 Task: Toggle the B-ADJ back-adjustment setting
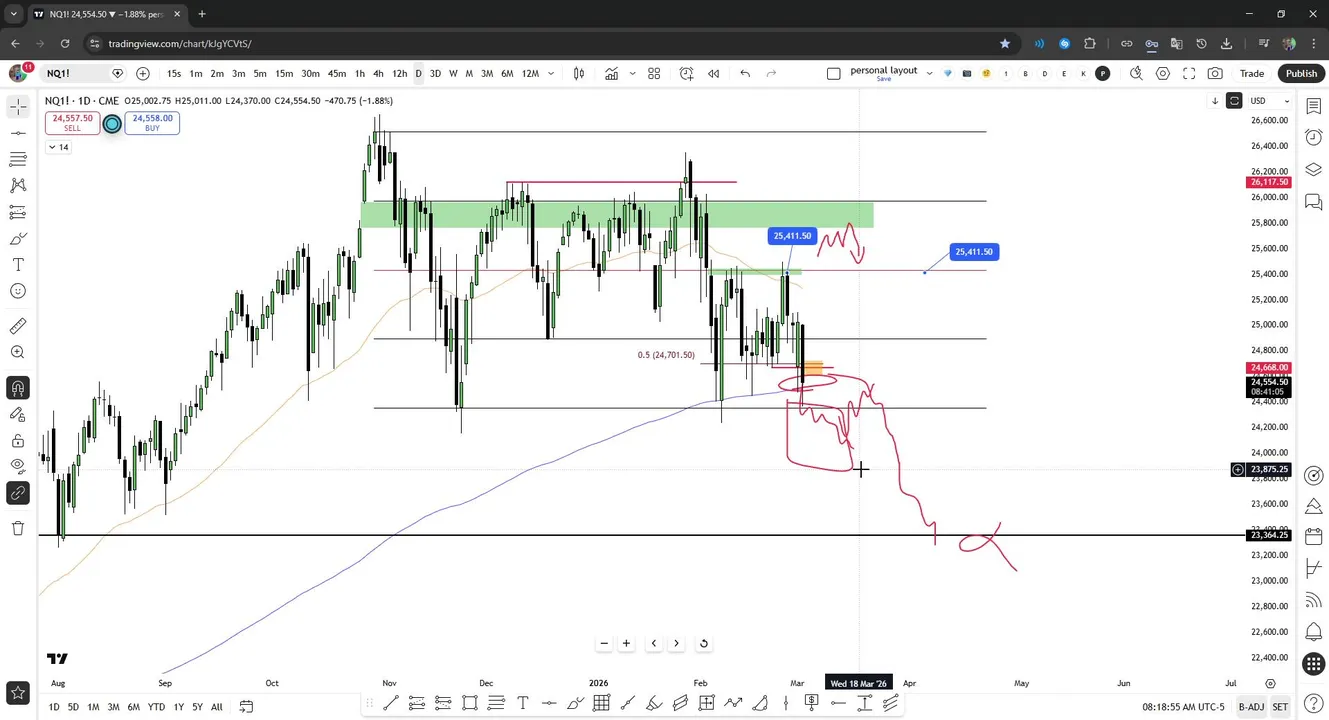[1251, 707]
